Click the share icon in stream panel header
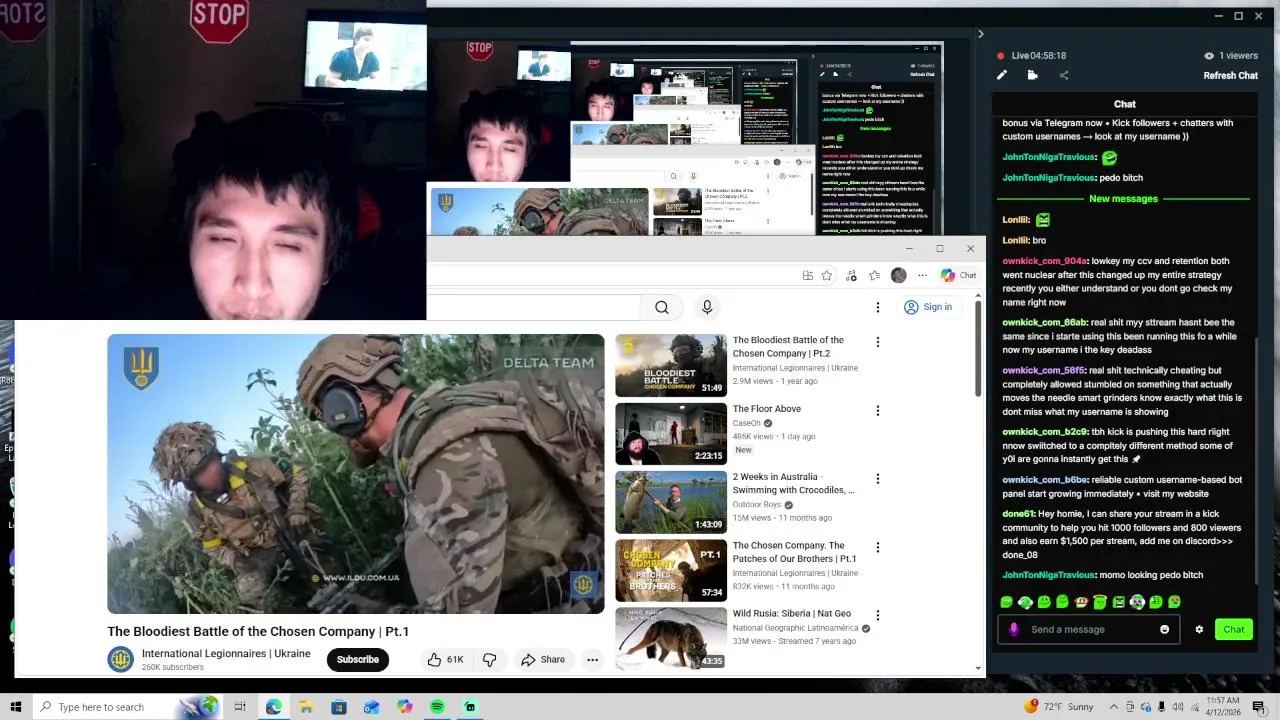 click(1064, 75)
